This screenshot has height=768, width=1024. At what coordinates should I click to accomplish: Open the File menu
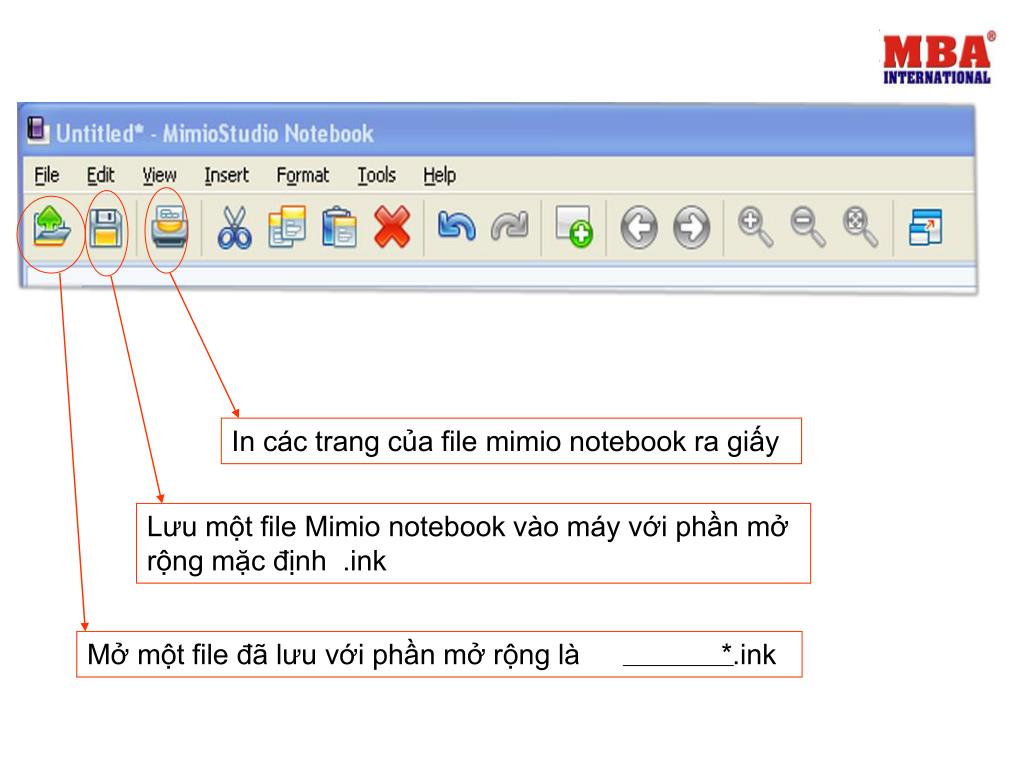click(x=46, y=175)
